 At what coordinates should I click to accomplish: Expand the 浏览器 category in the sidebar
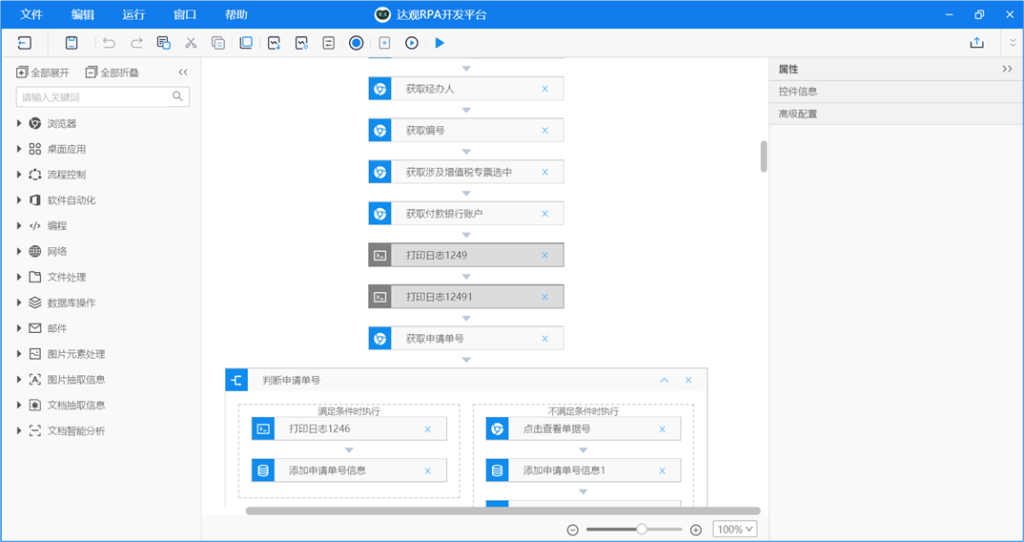(x=19, y=124)
